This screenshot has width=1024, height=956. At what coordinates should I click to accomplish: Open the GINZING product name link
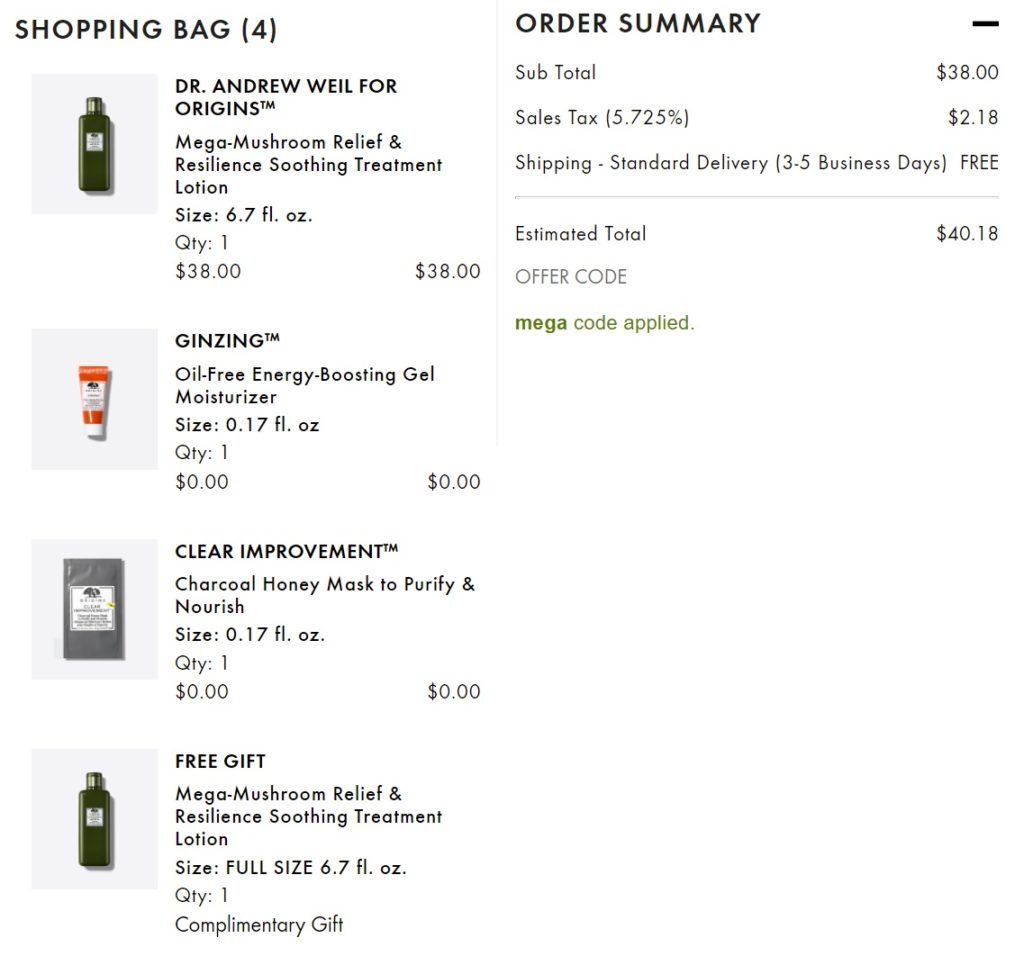click(x=227, y=341)
